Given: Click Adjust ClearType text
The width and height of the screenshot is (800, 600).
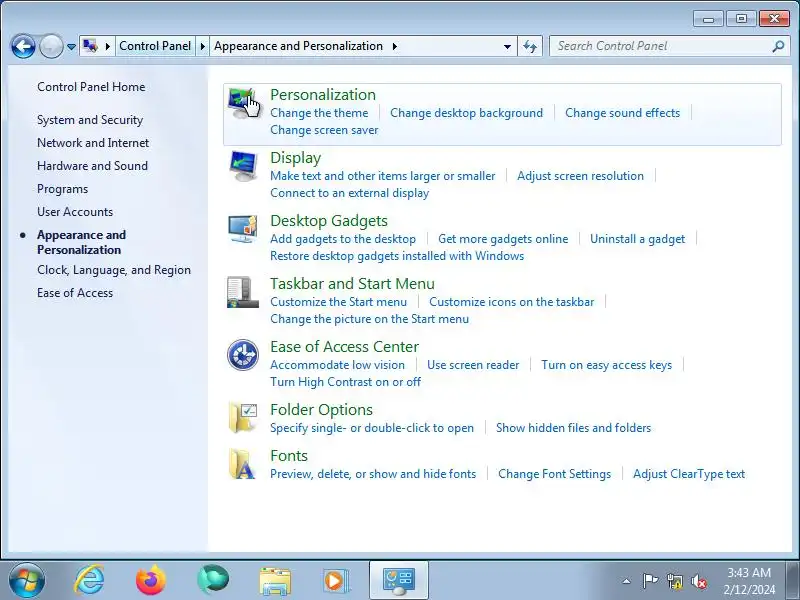Looking at the screenshot, I should [689, 474].
